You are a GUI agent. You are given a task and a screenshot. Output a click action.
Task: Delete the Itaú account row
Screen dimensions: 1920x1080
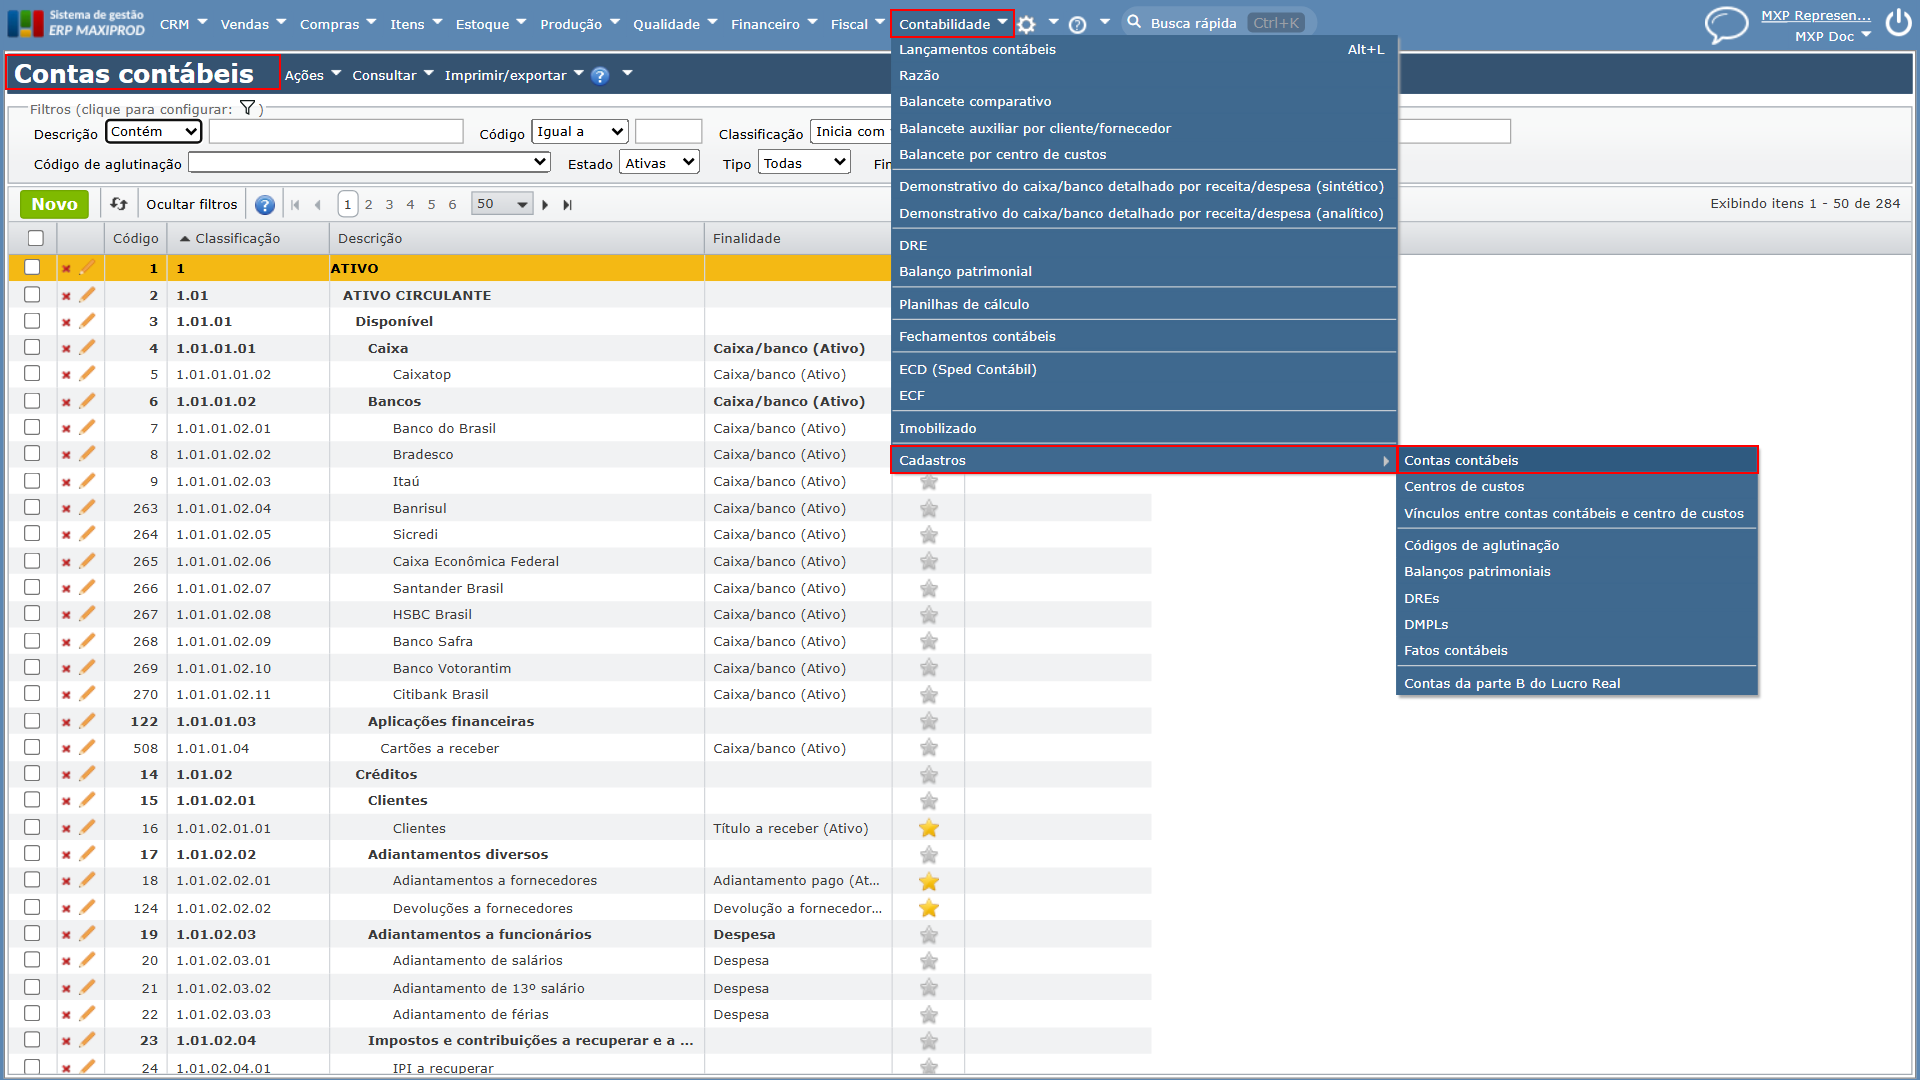[66, 482]
